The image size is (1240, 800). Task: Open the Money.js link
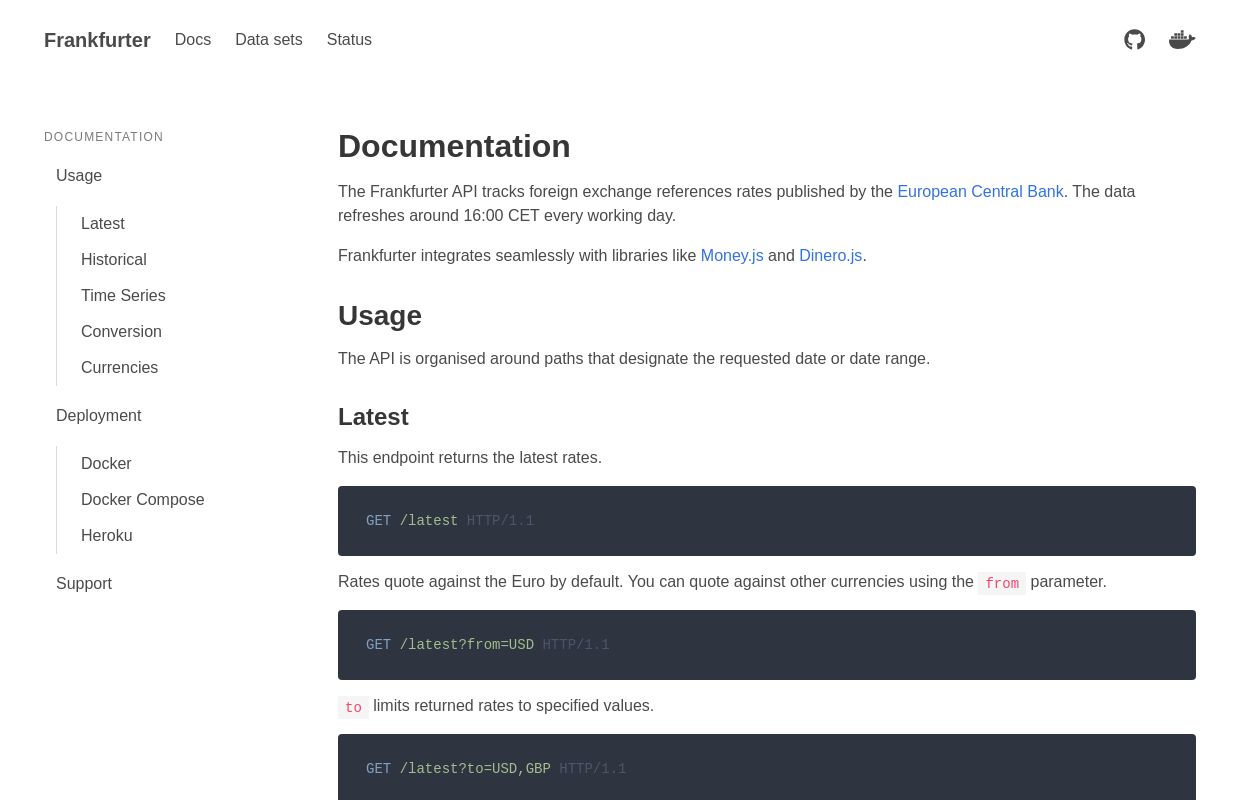[732, 256]
